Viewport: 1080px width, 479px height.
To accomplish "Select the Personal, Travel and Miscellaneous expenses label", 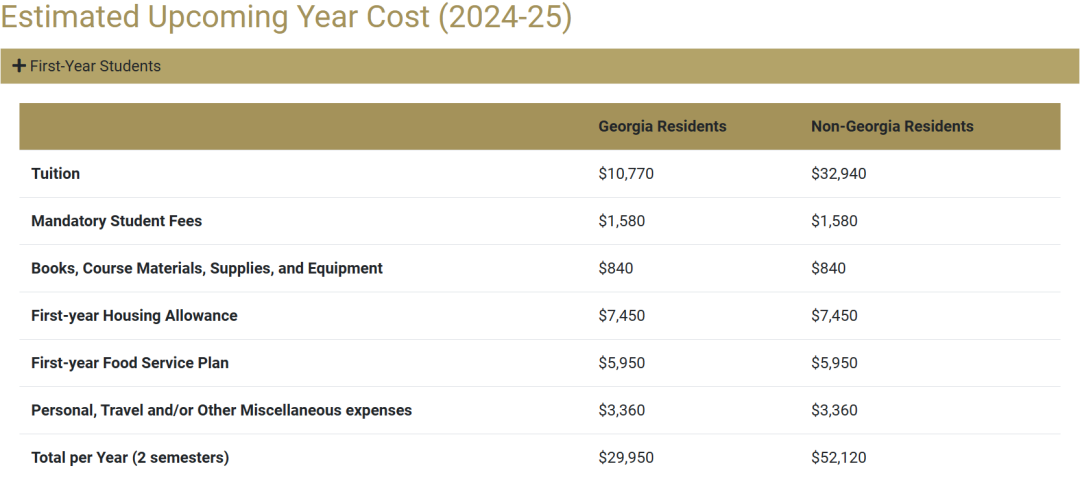I will [x=221, y=410].
